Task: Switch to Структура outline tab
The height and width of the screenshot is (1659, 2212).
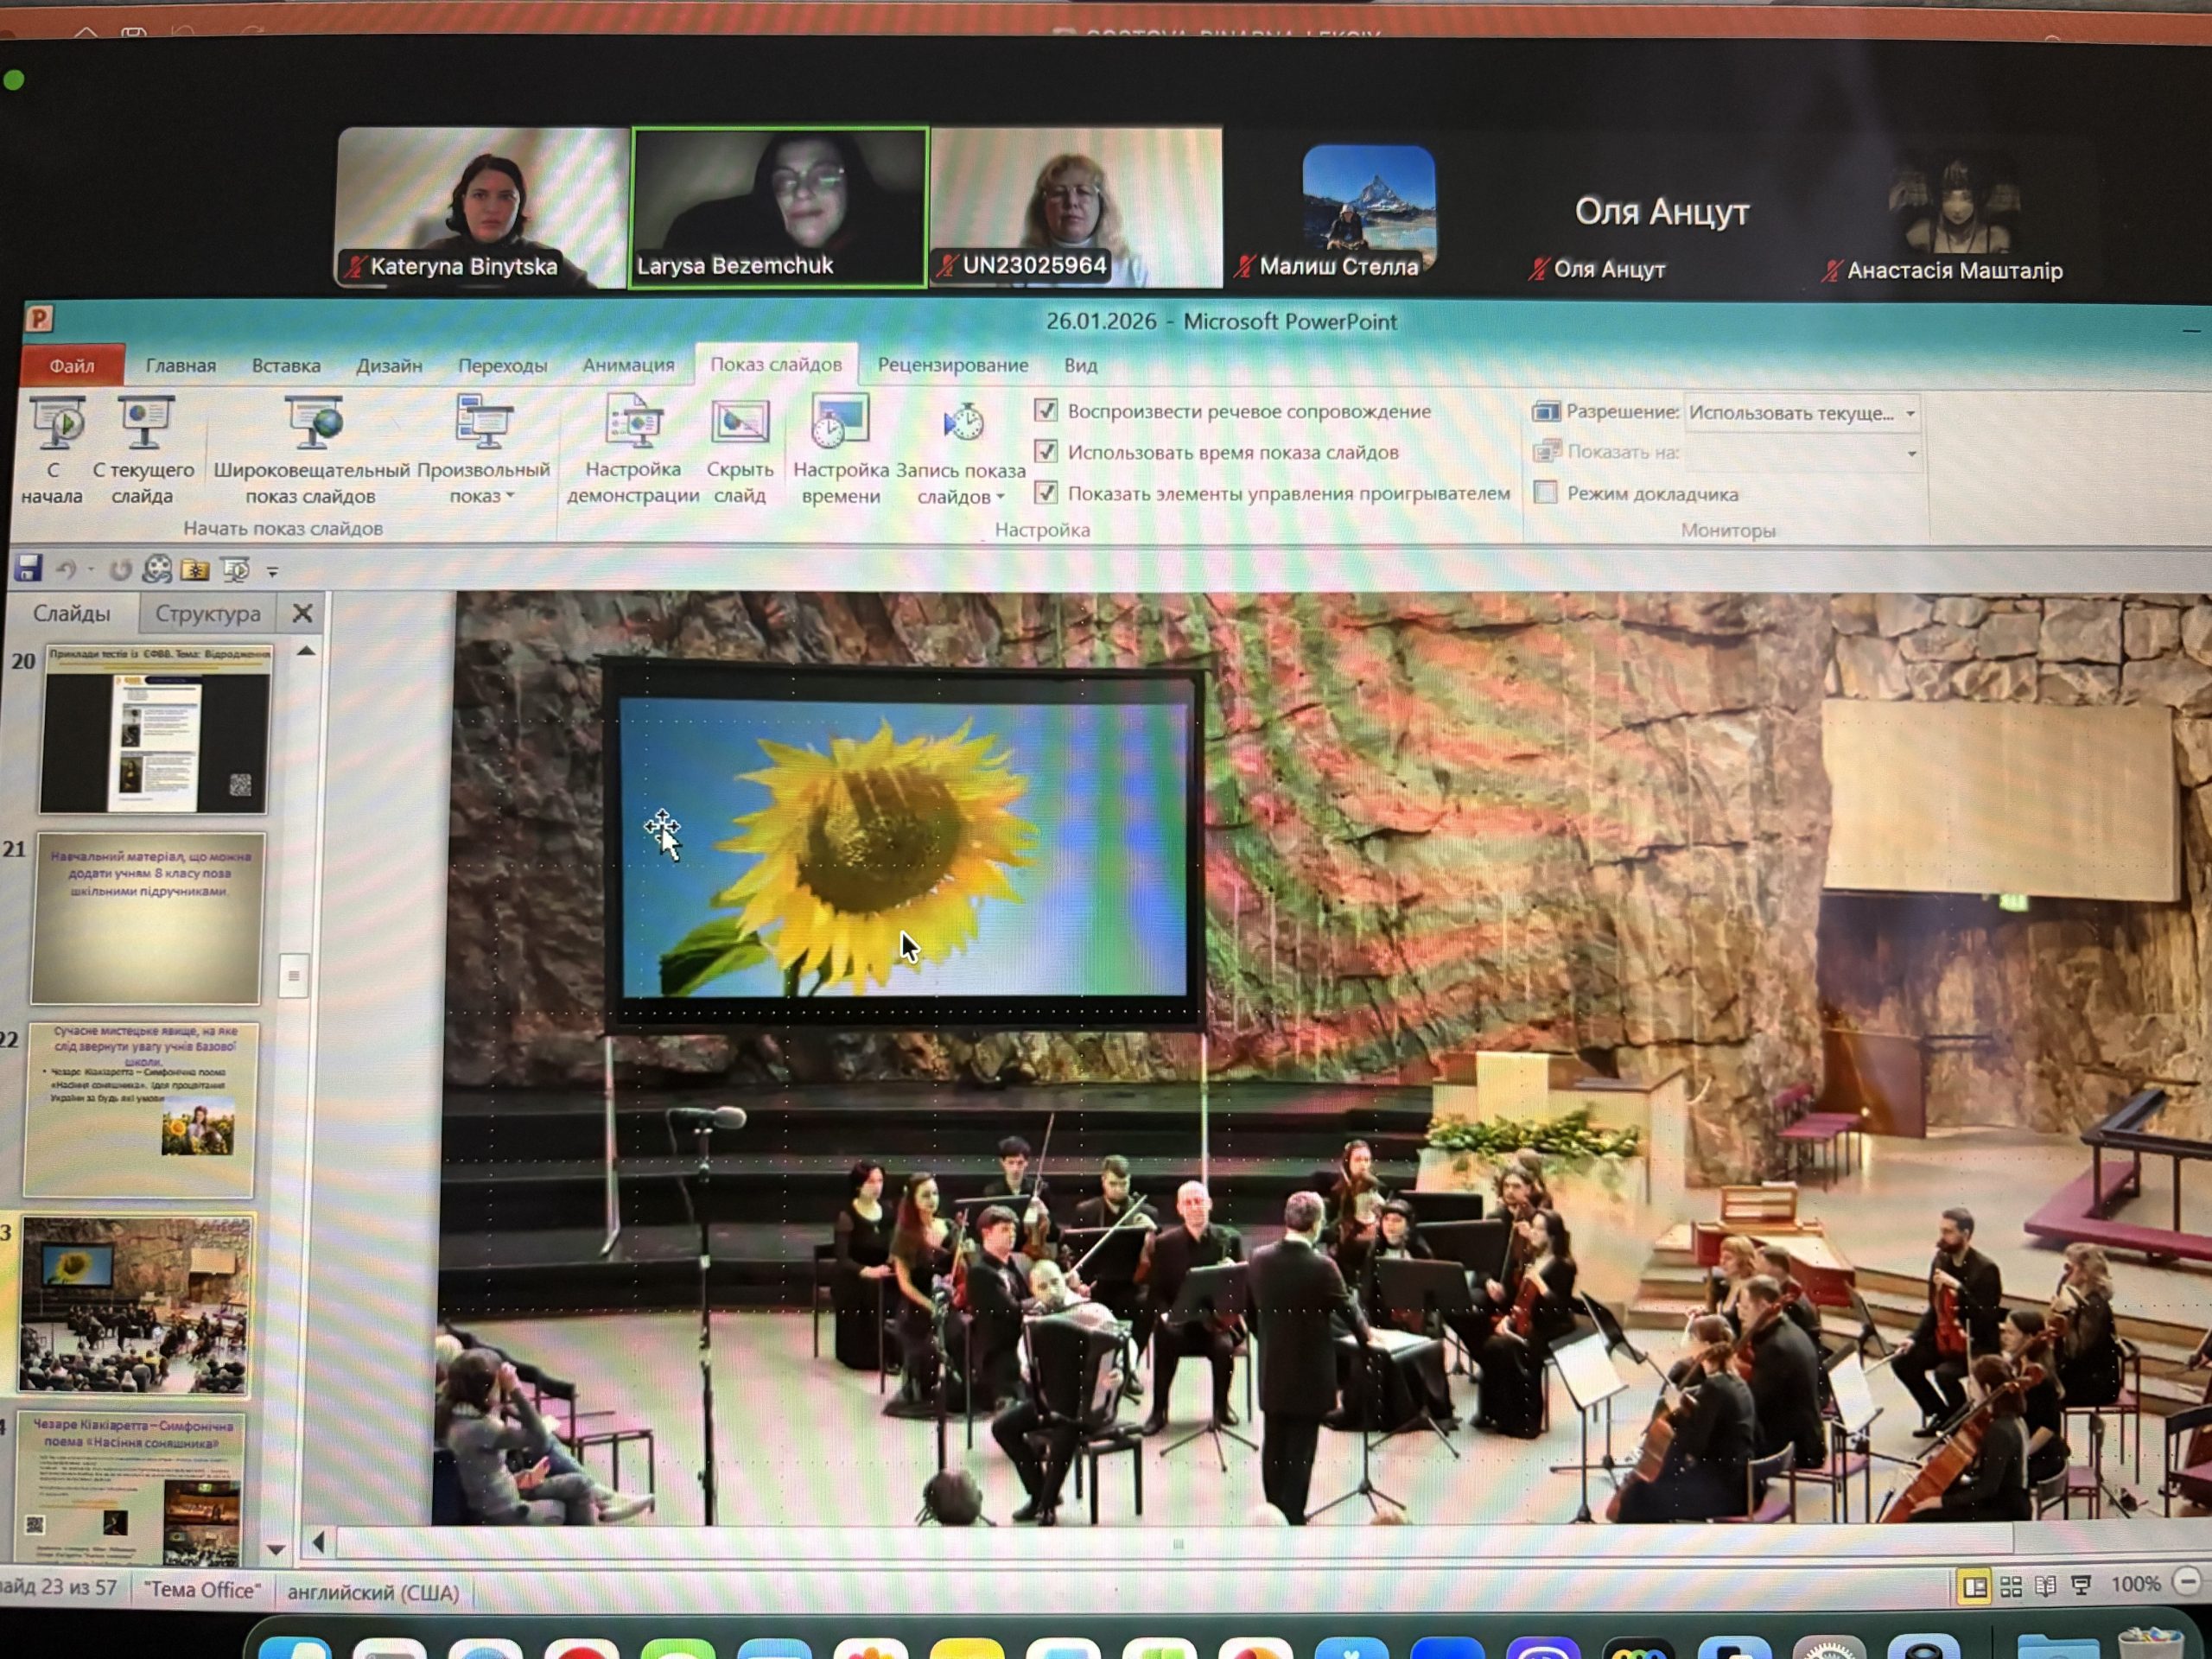Action: pos(207,614)
